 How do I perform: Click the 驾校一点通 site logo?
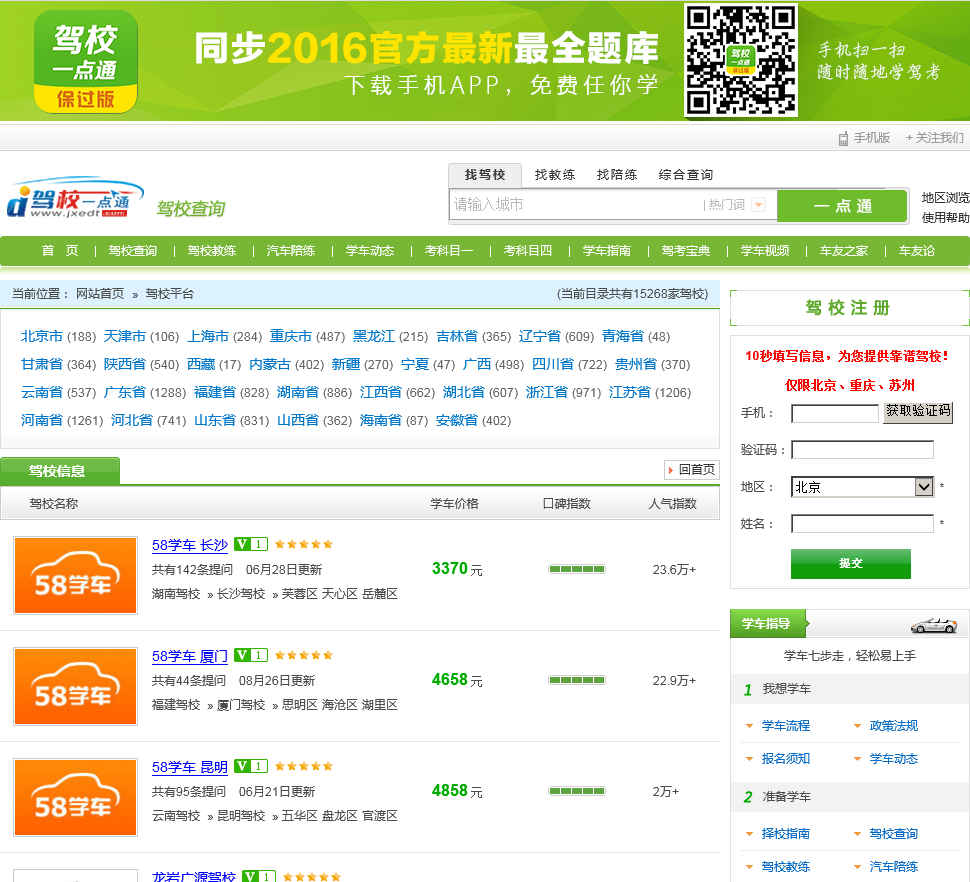(x=74, y=199)
